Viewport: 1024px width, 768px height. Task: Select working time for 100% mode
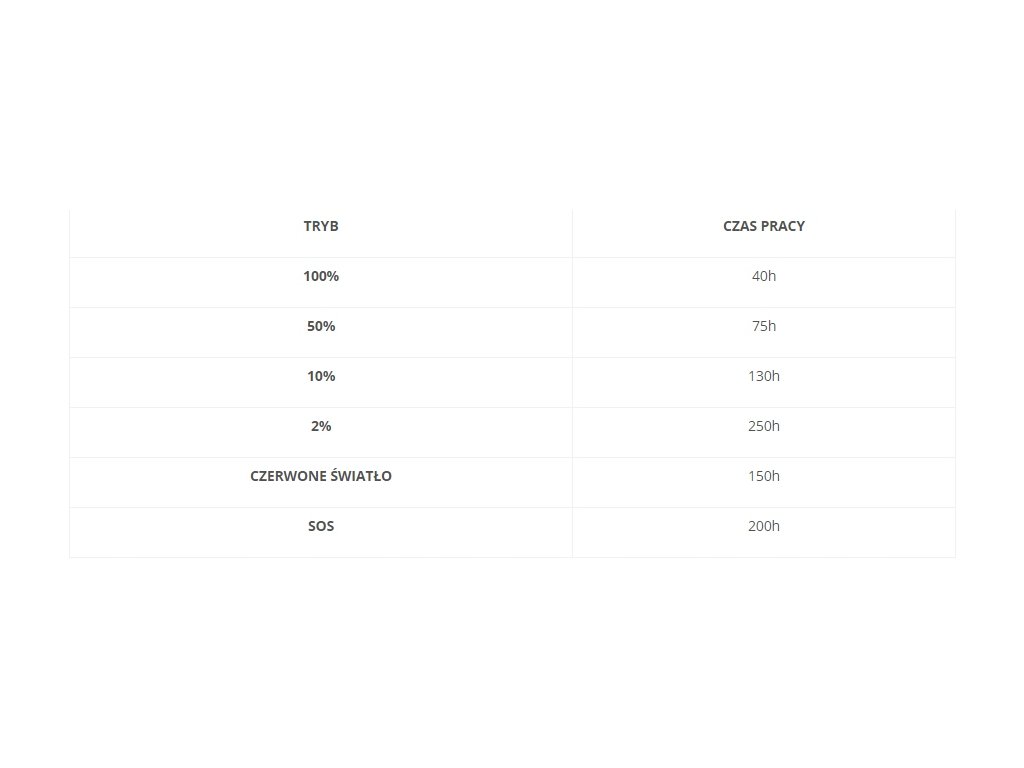click(763, 276)
